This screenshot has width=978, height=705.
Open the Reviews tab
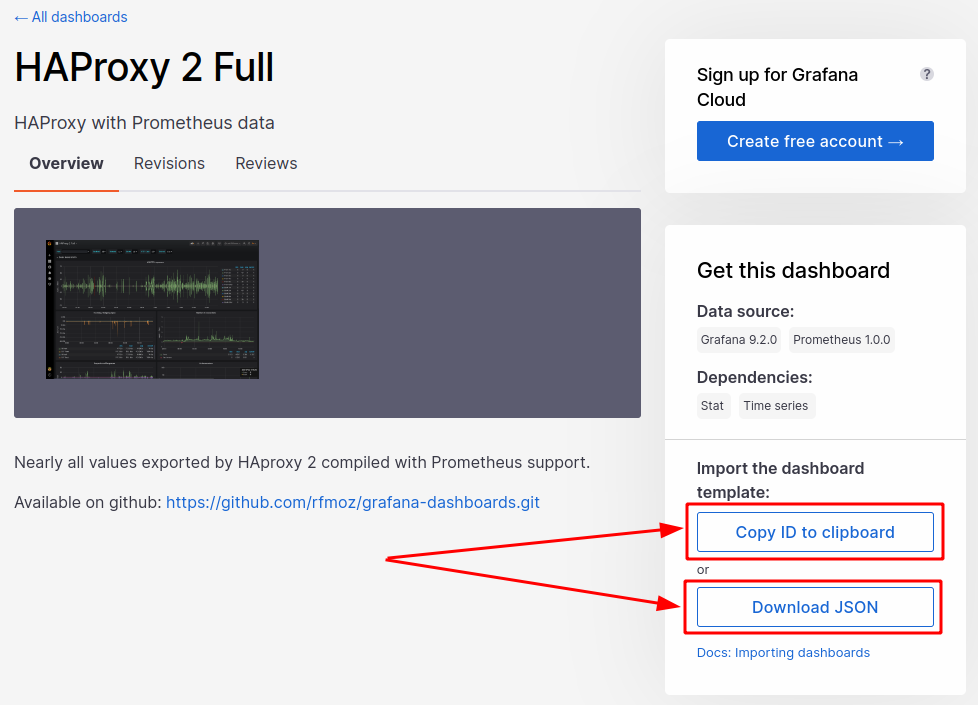[266, 163]
